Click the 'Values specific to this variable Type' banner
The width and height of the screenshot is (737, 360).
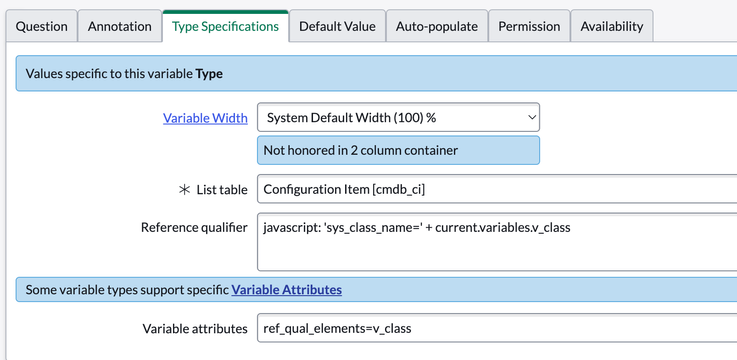[376, 73]
